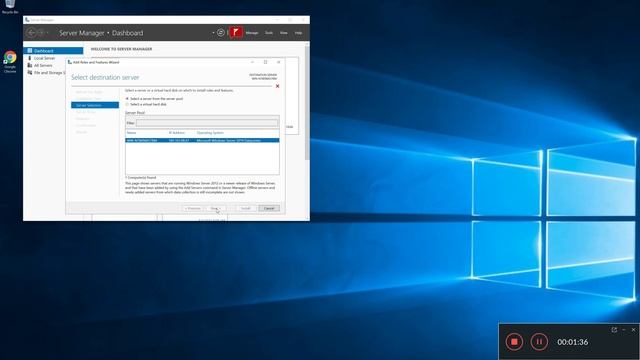Open the View menu
Screen dimensions: 640x360
pyautogui.click(x=284, y=33)
